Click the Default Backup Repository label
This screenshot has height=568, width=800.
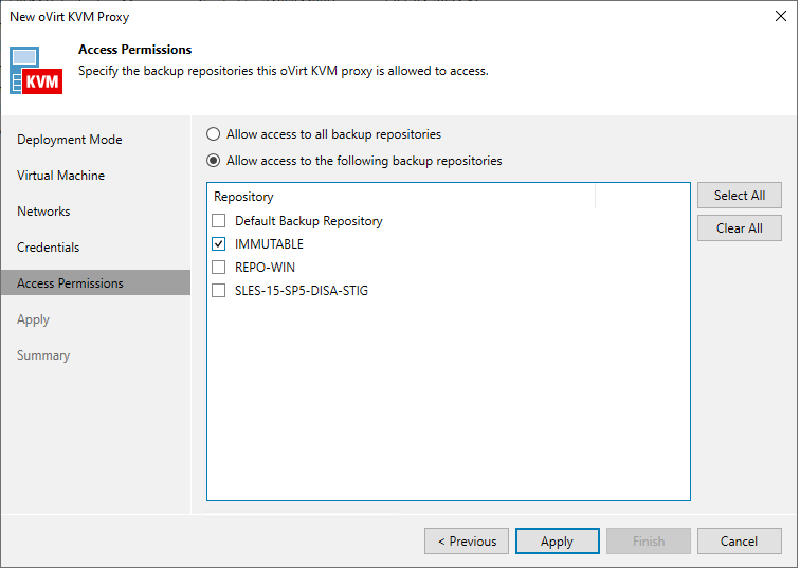click(x=309, y=220)
